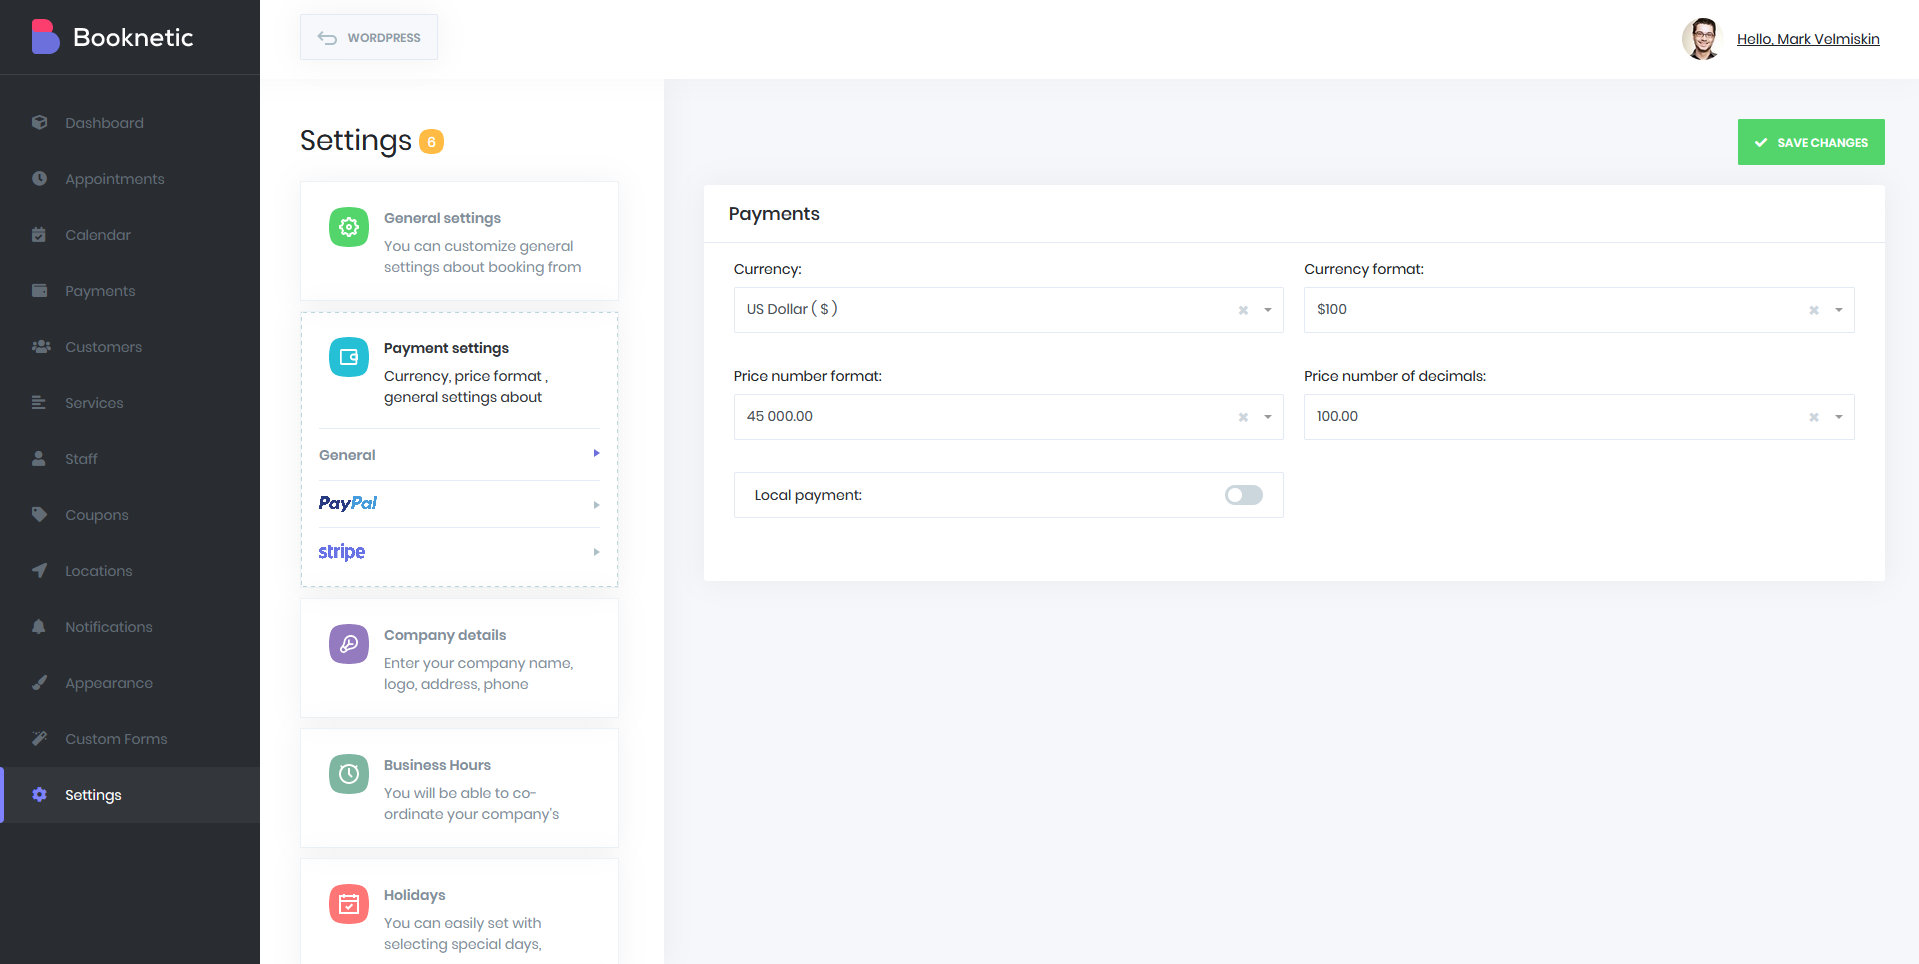This screenshot has height=964, width=1919.
Task: Expand the General payment sub-section arrow
Action: 596,454
